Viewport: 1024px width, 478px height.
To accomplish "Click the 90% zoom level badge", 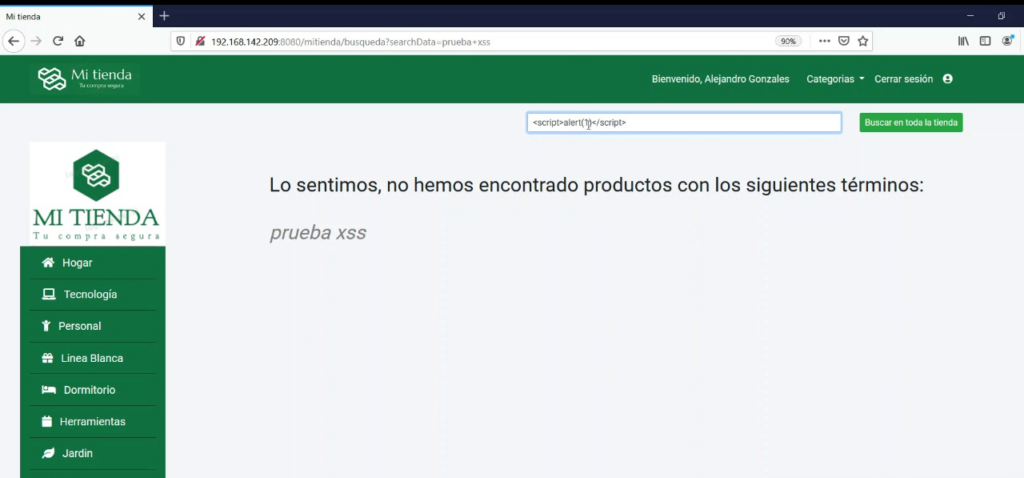I will pyautogui.click(x=788, y=41).
